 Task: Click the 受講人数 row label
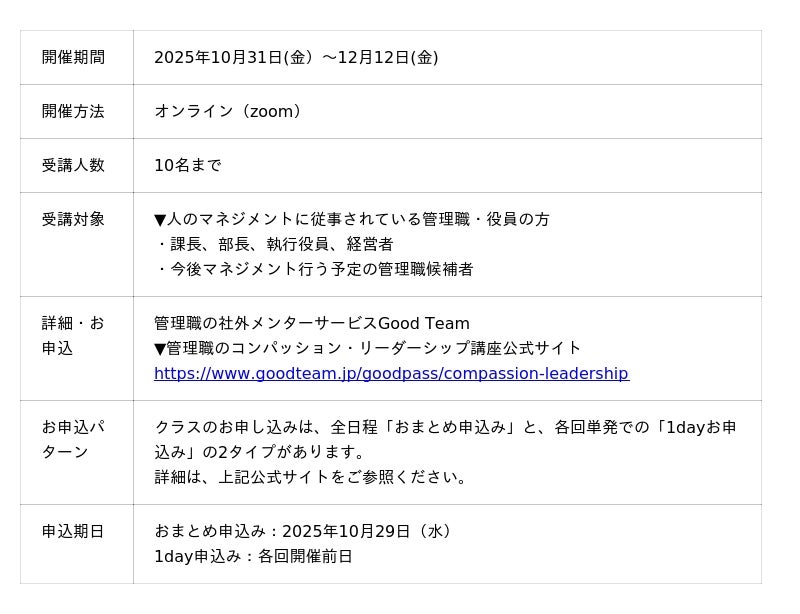73,166
